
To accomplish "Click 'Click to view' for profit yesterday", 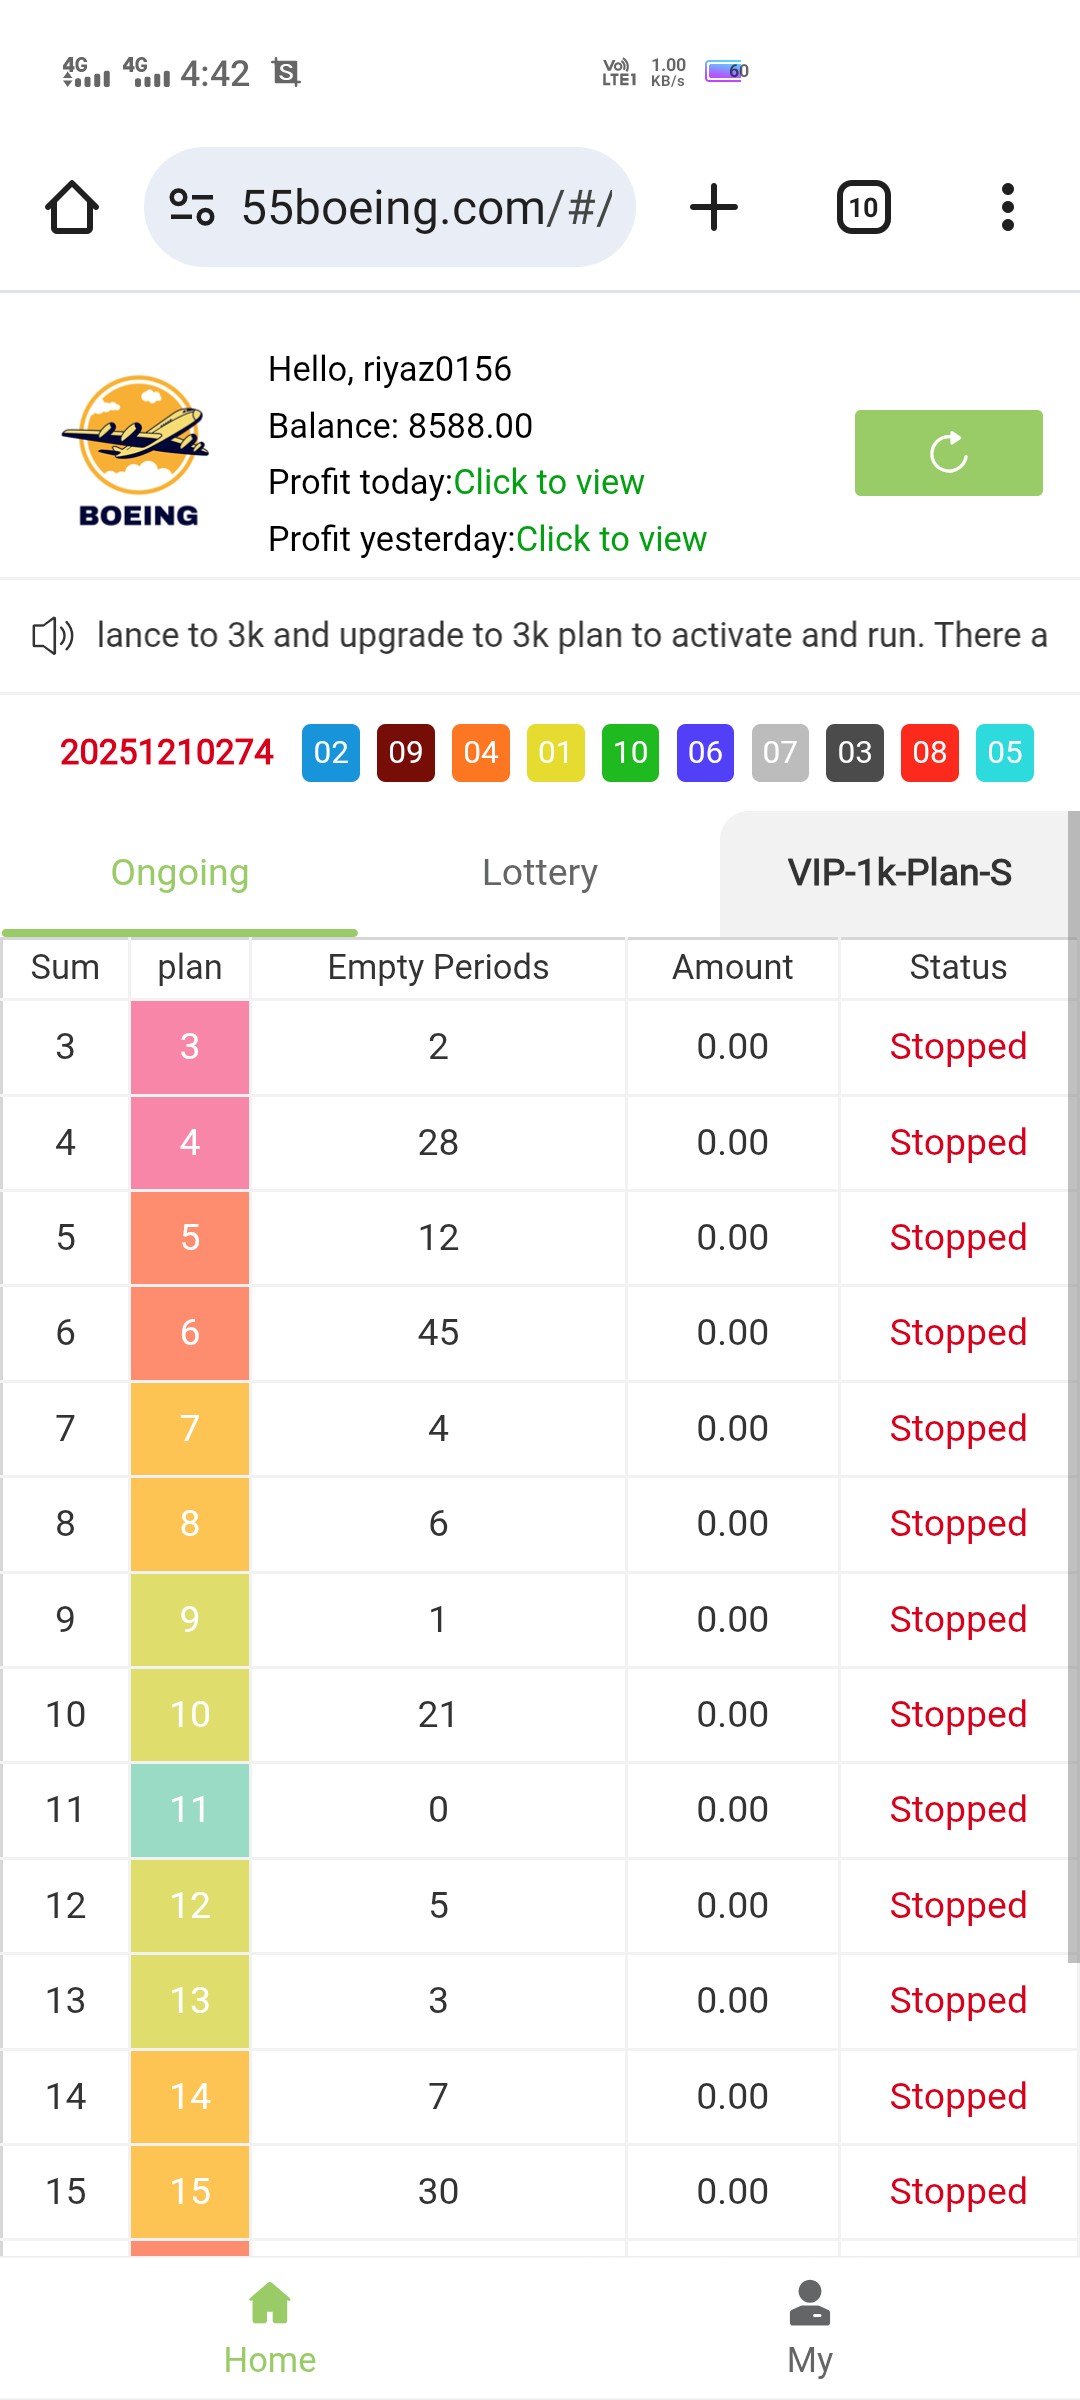I will (x=611, y=540).
